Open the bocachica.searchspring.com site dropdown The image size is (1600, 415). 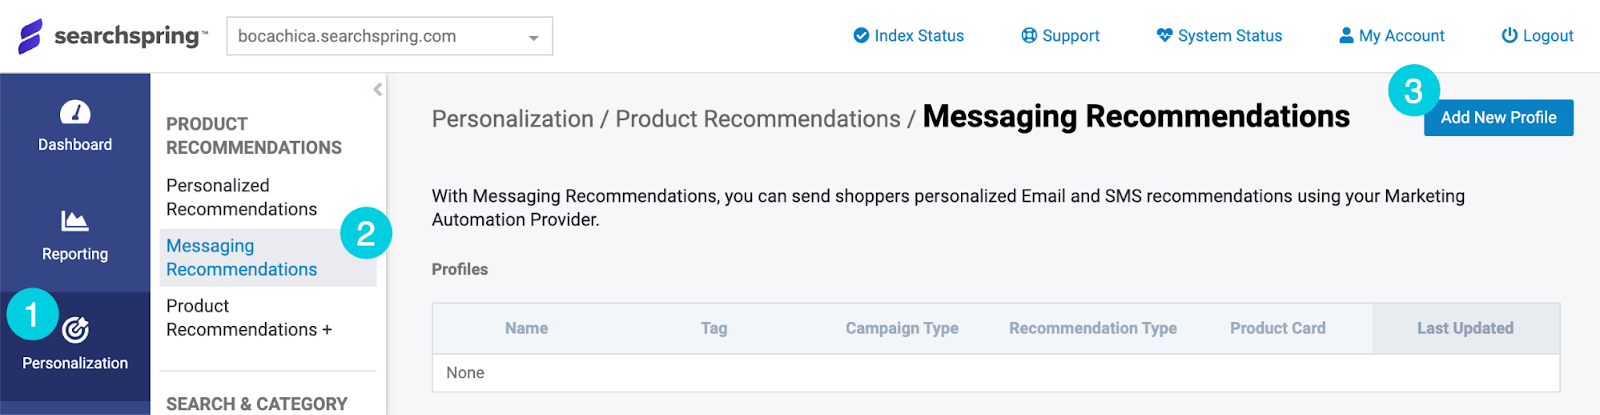pos(390,36)
